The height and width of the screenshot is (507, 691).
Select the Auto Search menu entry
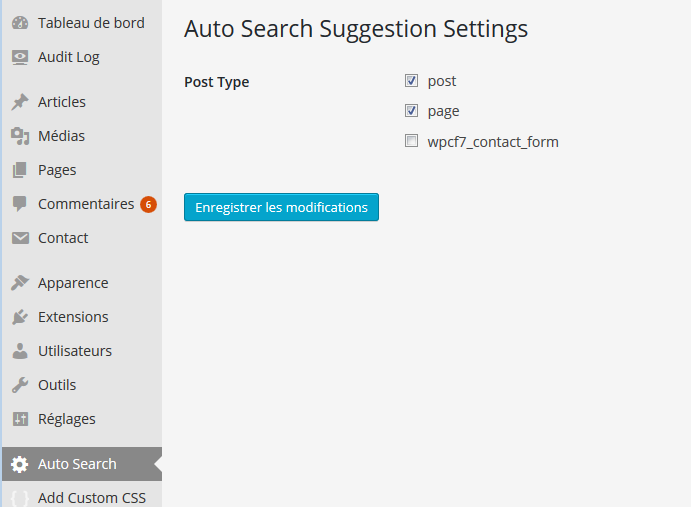[x=82, y=464]
